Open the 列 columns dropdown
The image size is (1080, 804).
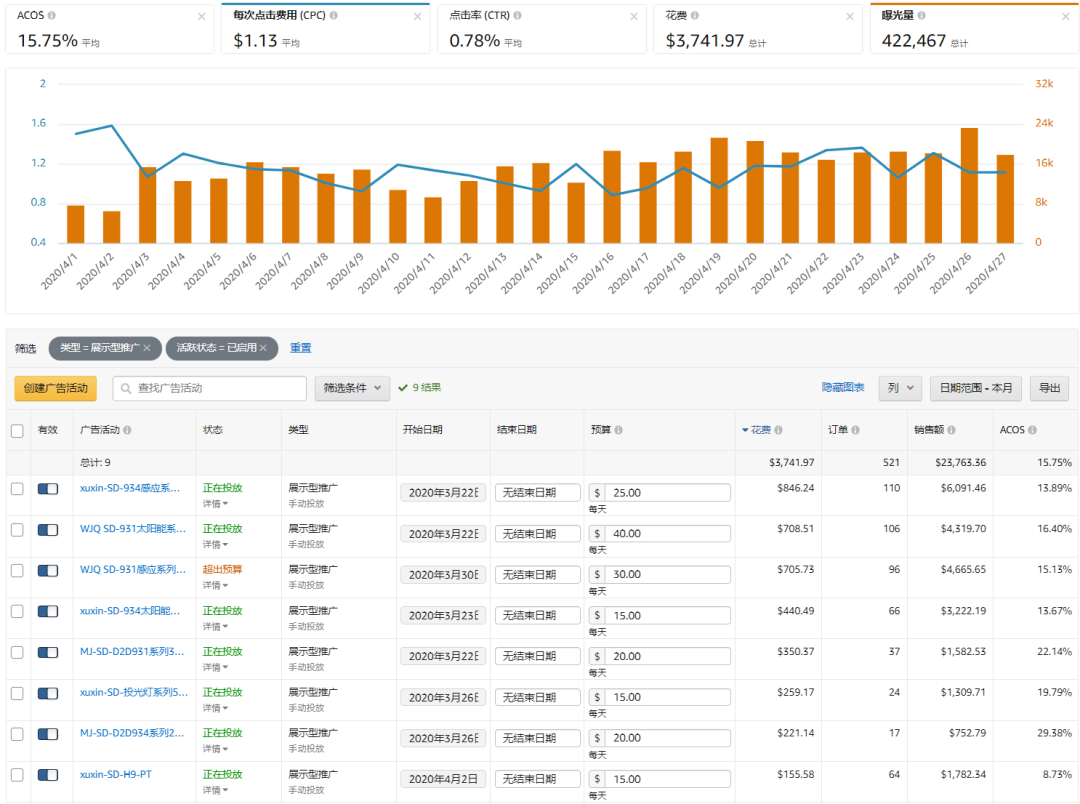tap(900, 388)
